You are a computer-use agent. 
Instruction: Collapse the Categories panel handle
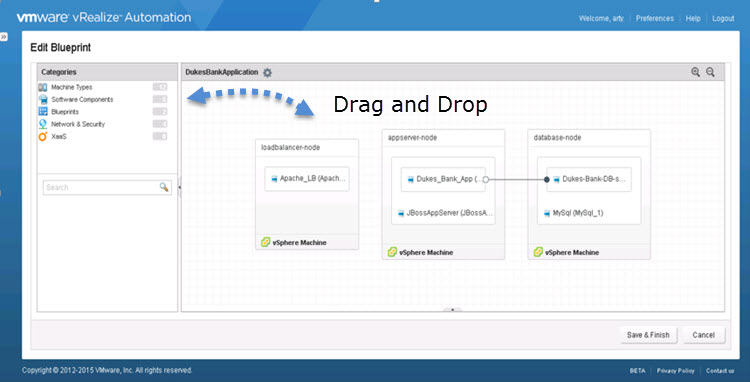pos(179,187)
